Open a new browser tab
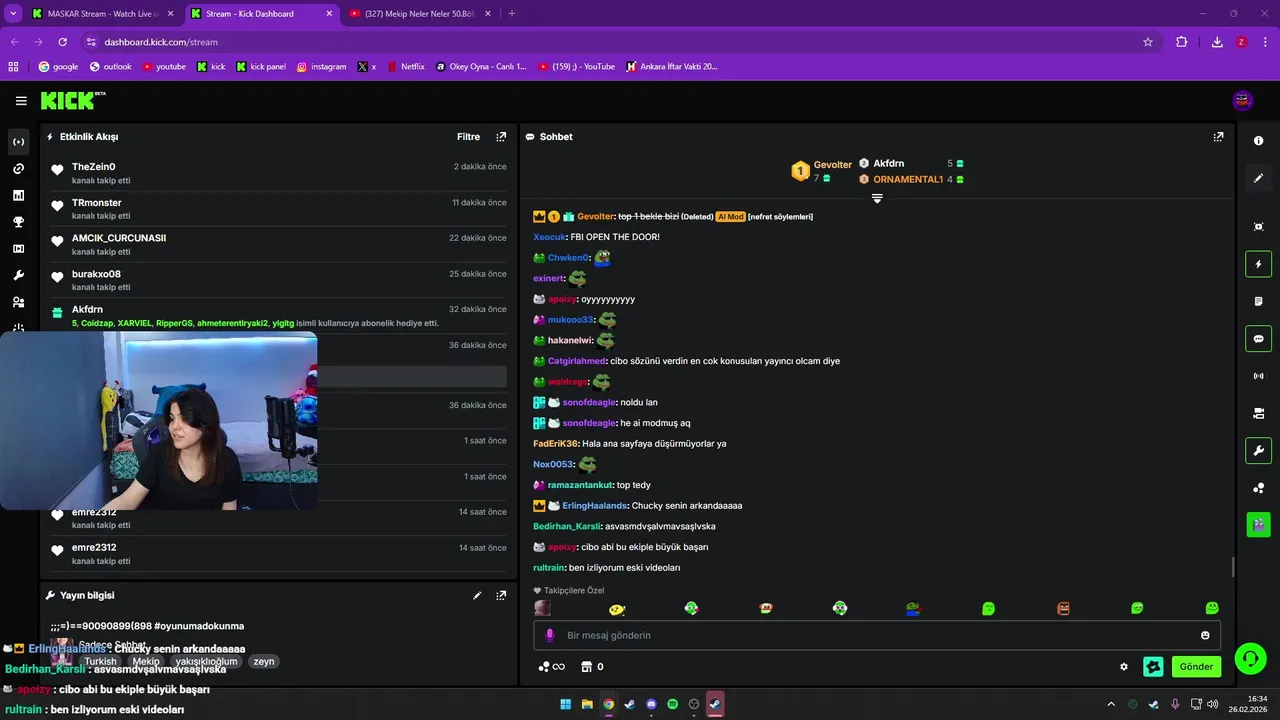 coord(512,14)
